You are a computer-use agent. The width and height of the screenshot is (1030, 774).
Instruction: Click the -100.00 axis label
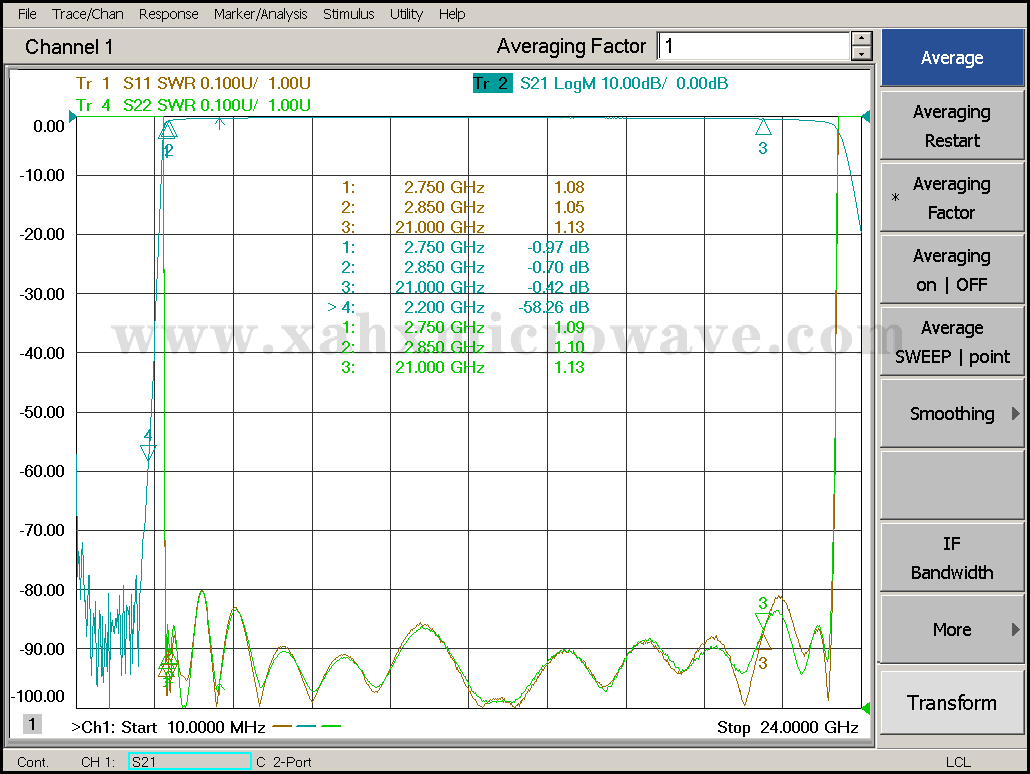pyautogui.click(x=39, y=696)
